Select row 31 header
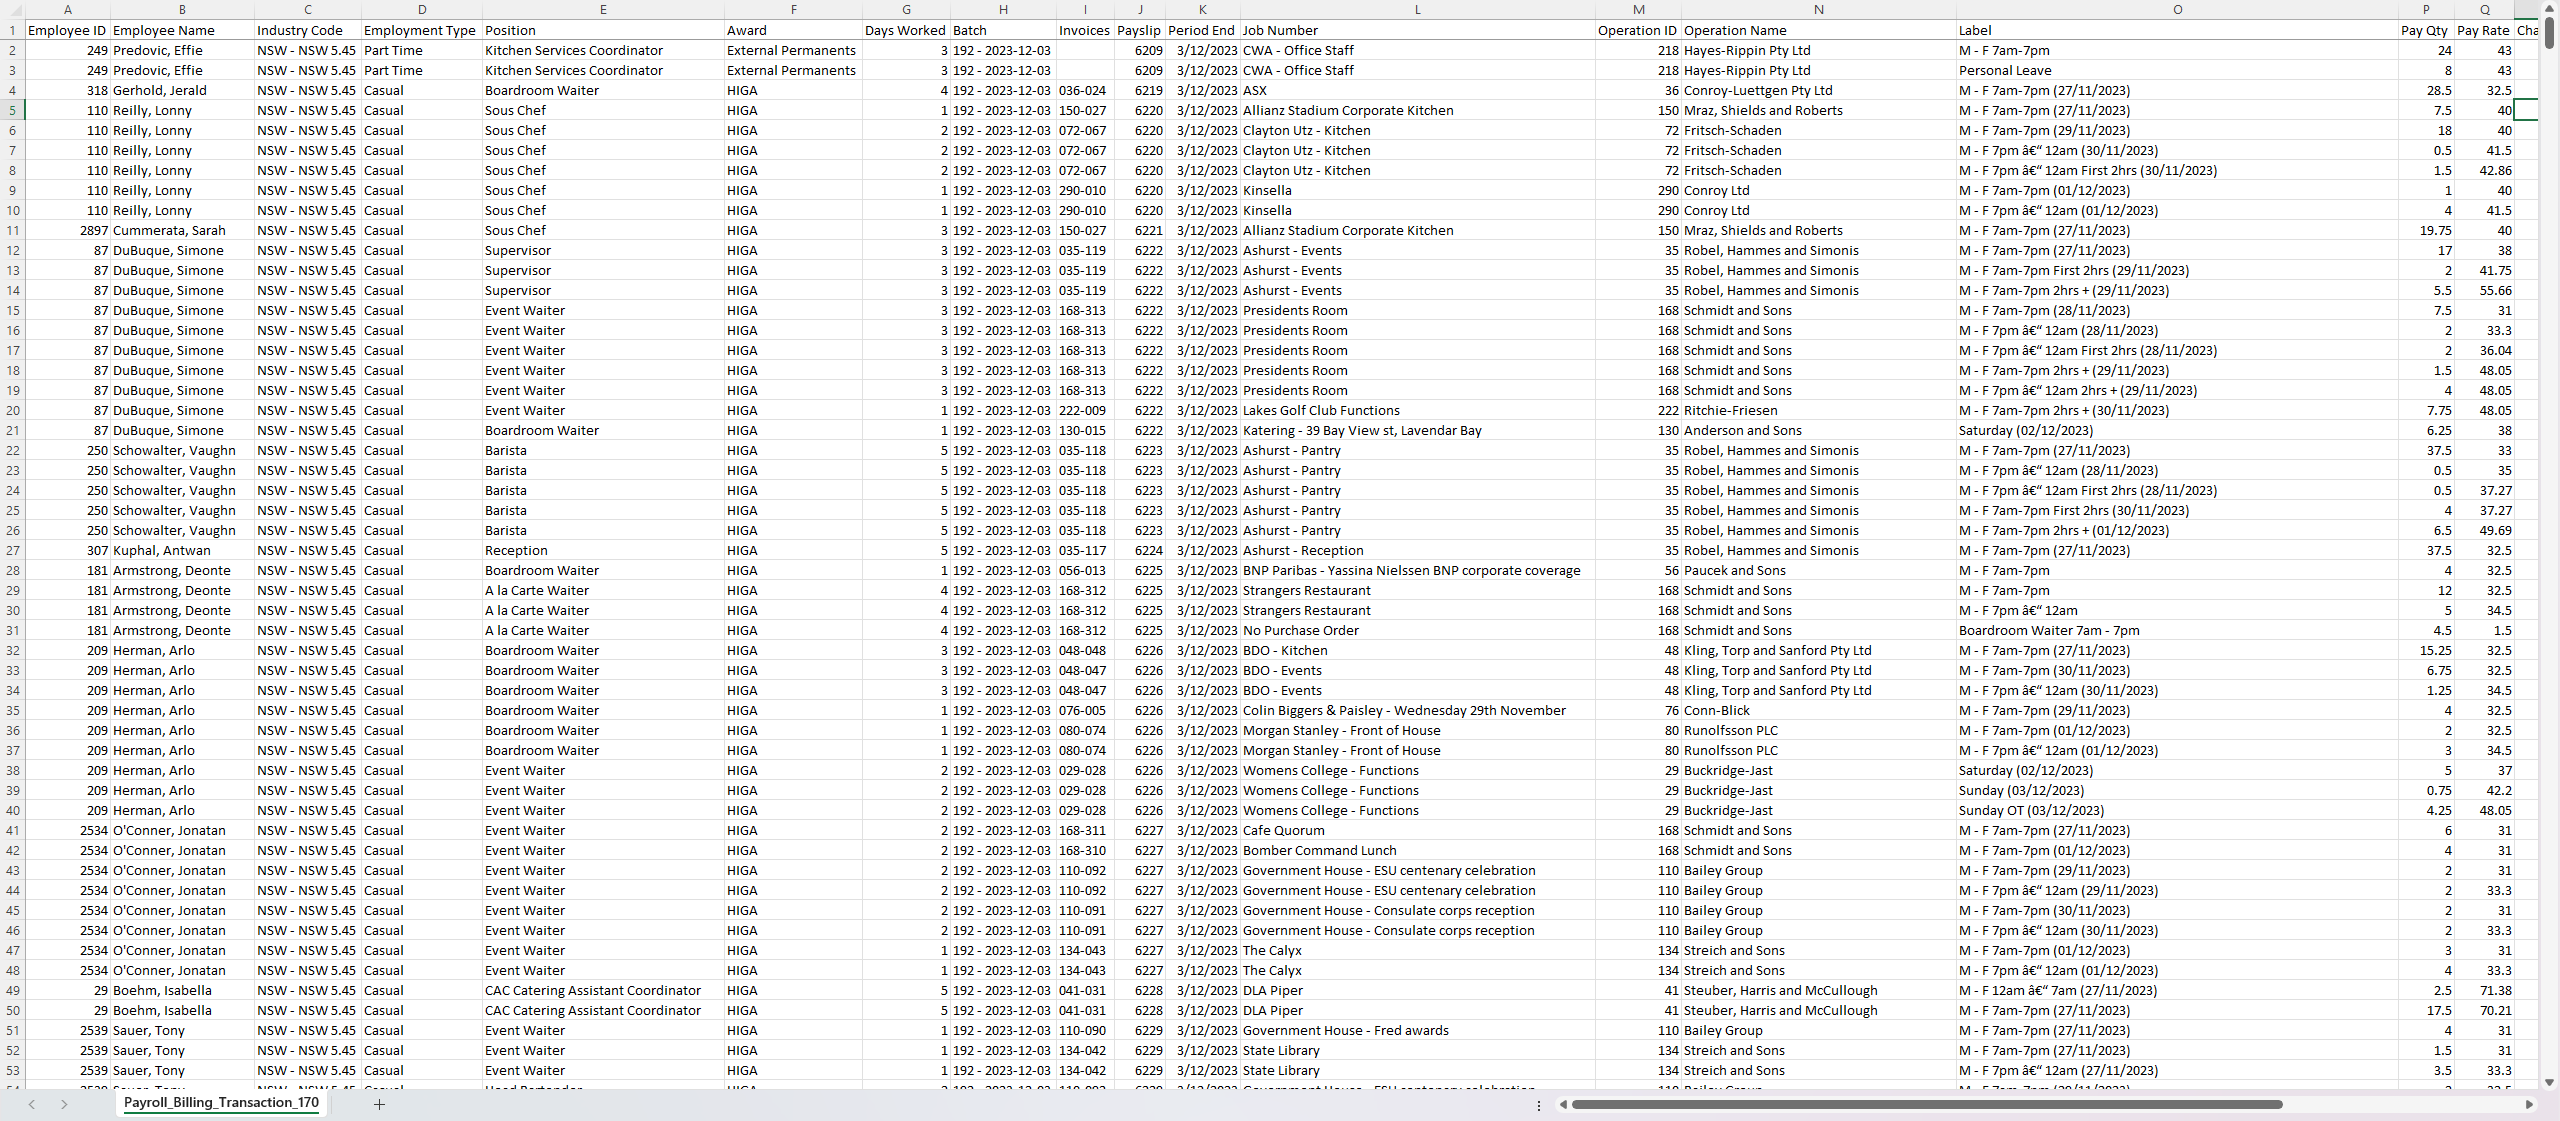 (12, 630)
